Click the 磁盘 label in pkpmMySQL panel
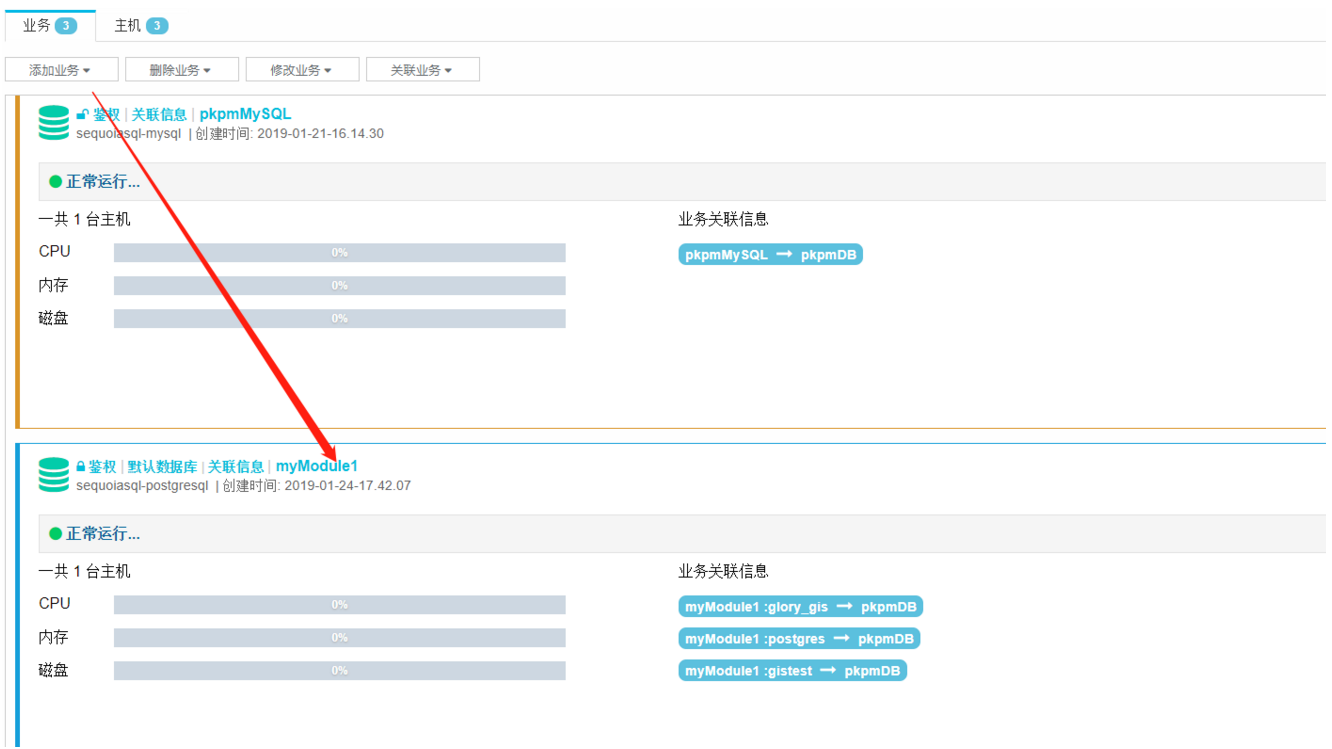The image size is (1332, 749). 54,318
